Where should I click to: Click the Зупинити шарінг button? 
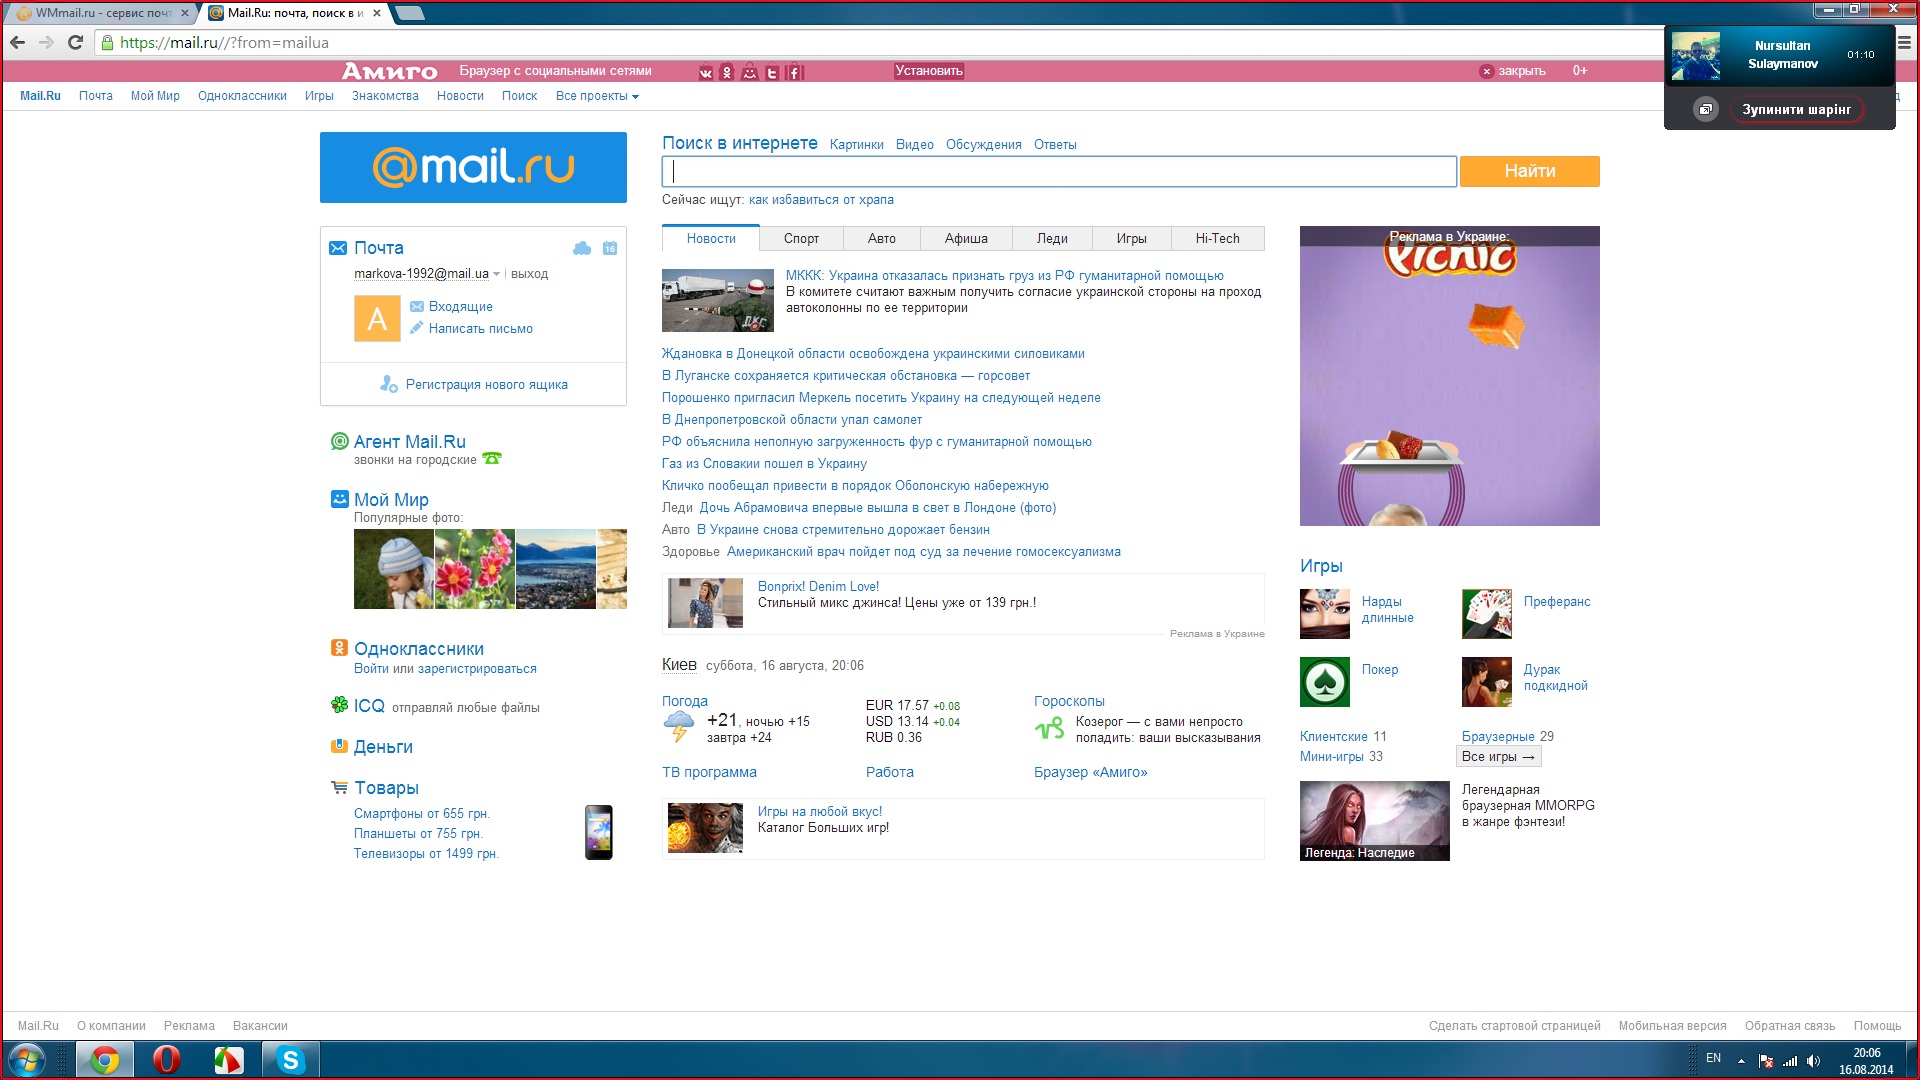point(1796,110)
